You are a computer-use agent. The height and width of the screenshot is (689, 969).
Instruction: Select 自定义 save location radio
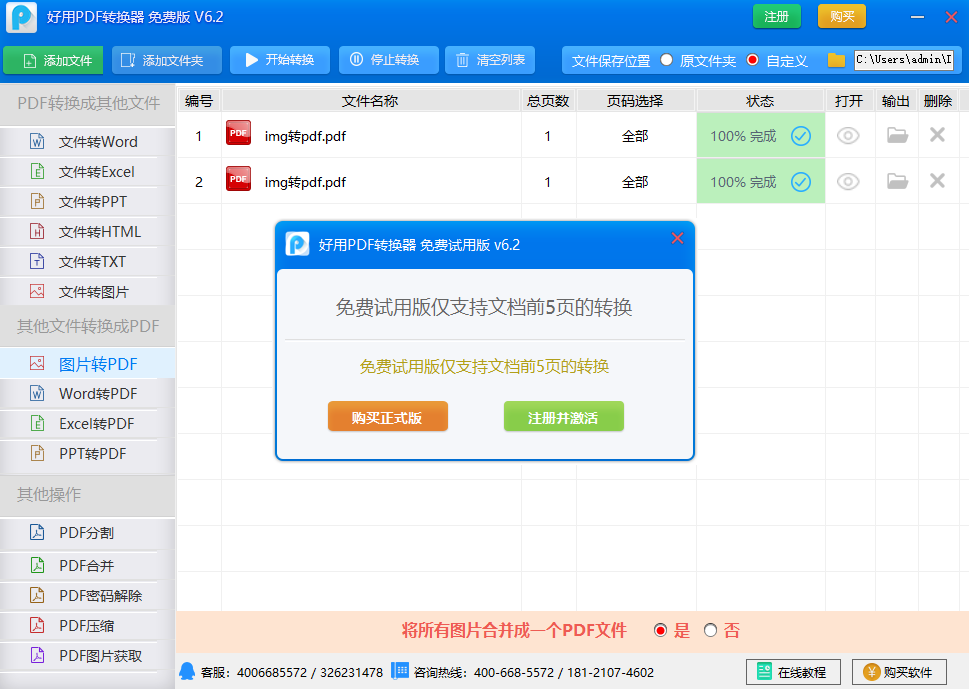coord(752,60)
